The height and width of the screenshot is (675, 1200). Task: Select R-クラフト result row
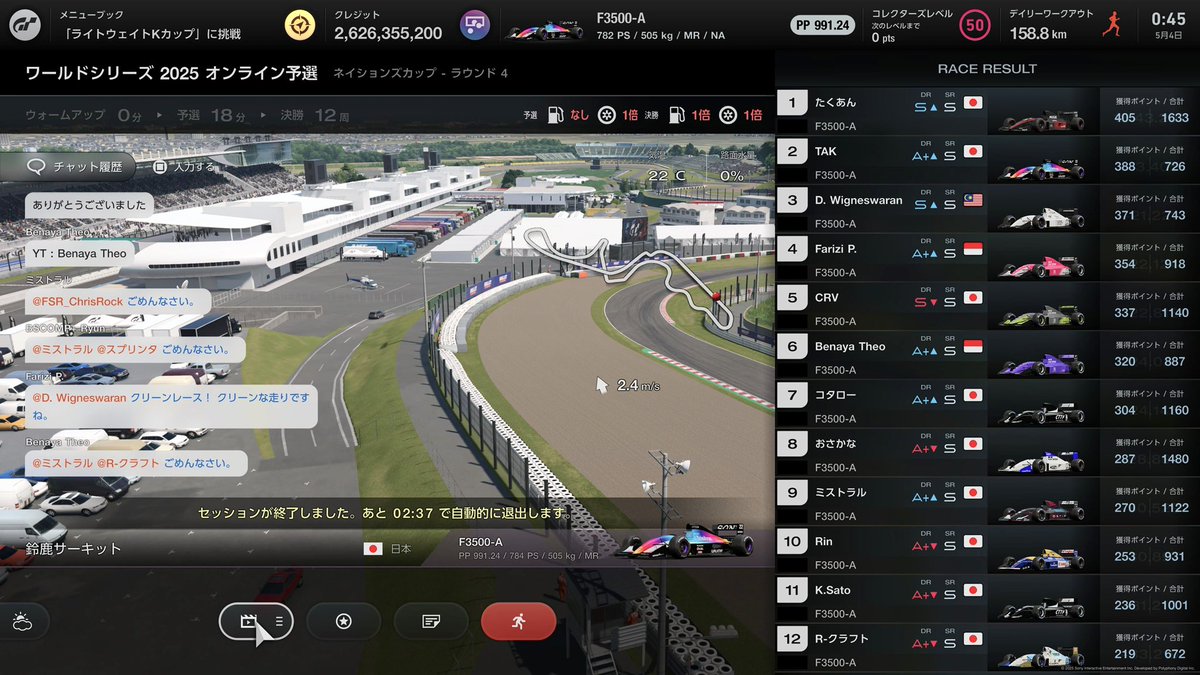pyautogui.click(x=987, y=646)
